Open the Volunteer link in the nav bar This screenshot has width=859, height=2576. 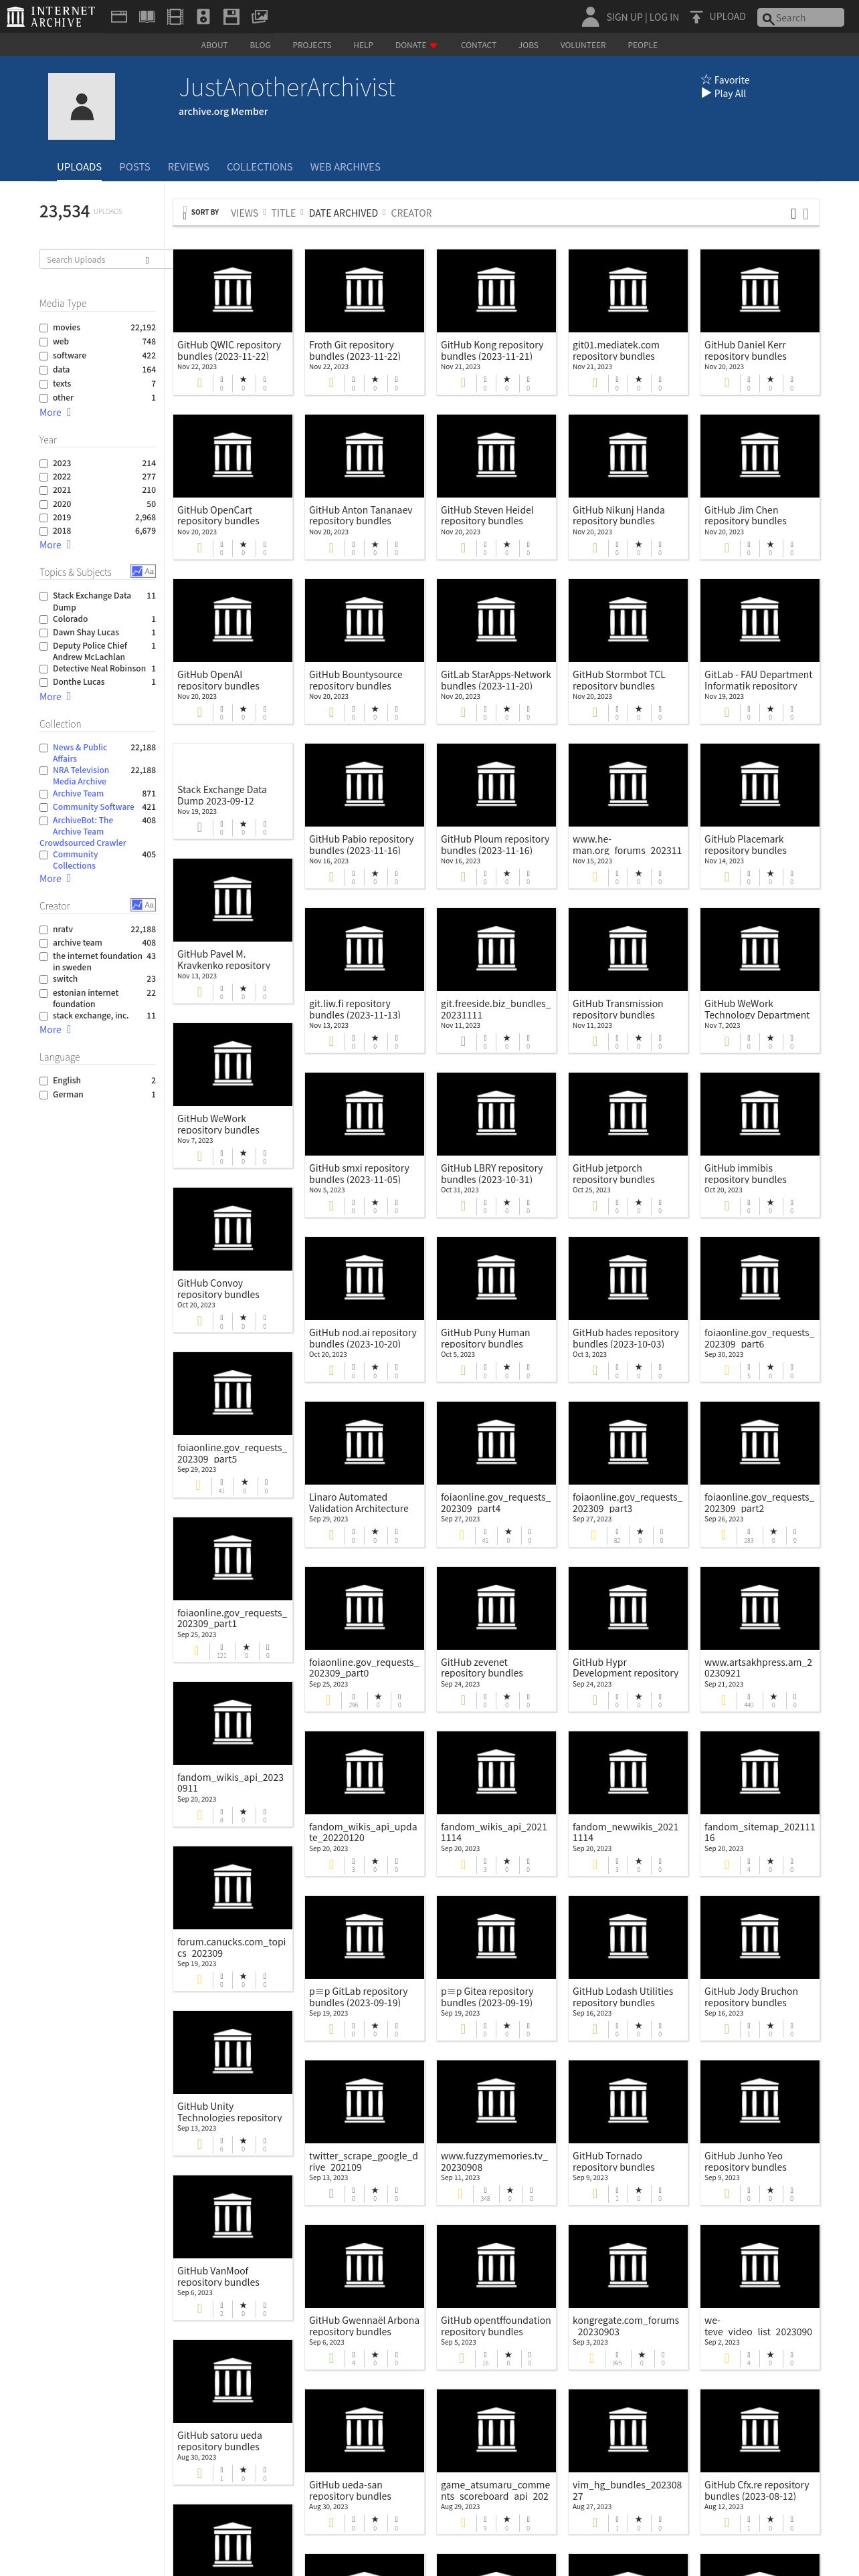583,45
